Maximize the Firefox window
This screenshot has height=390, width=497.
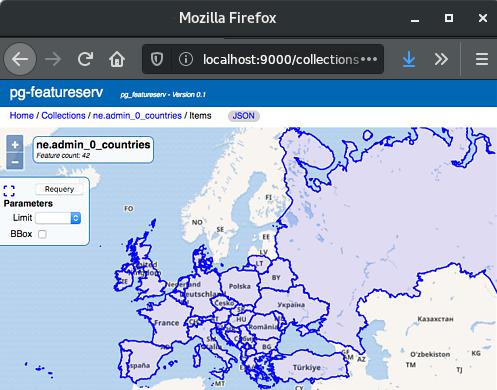click(449, 18)
